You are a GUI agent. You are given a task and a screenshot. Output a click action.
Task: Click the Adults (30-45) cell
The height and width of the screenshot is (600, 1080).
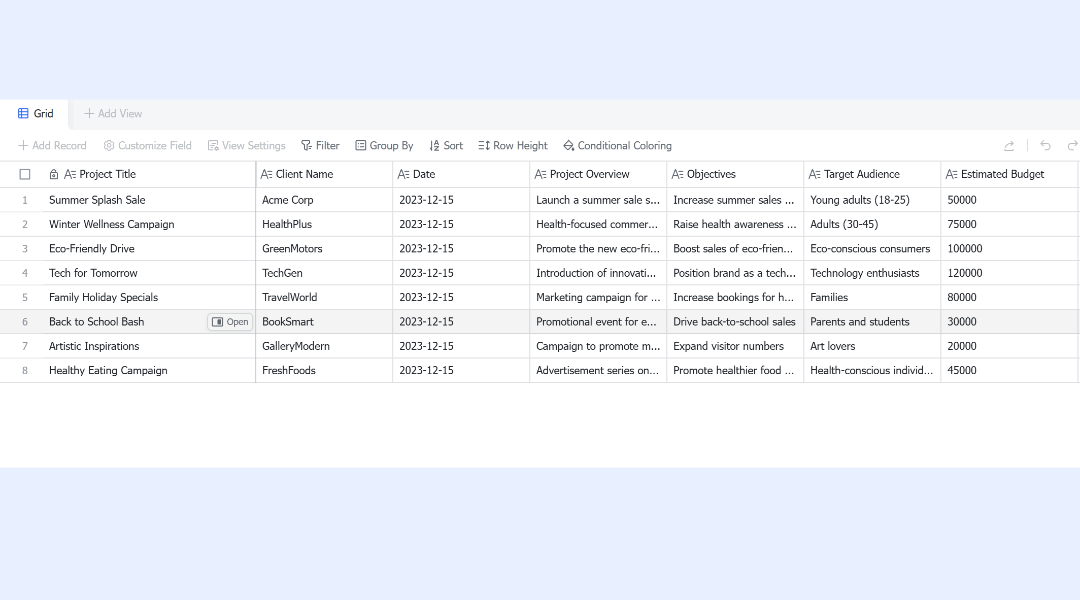point(872,224)
